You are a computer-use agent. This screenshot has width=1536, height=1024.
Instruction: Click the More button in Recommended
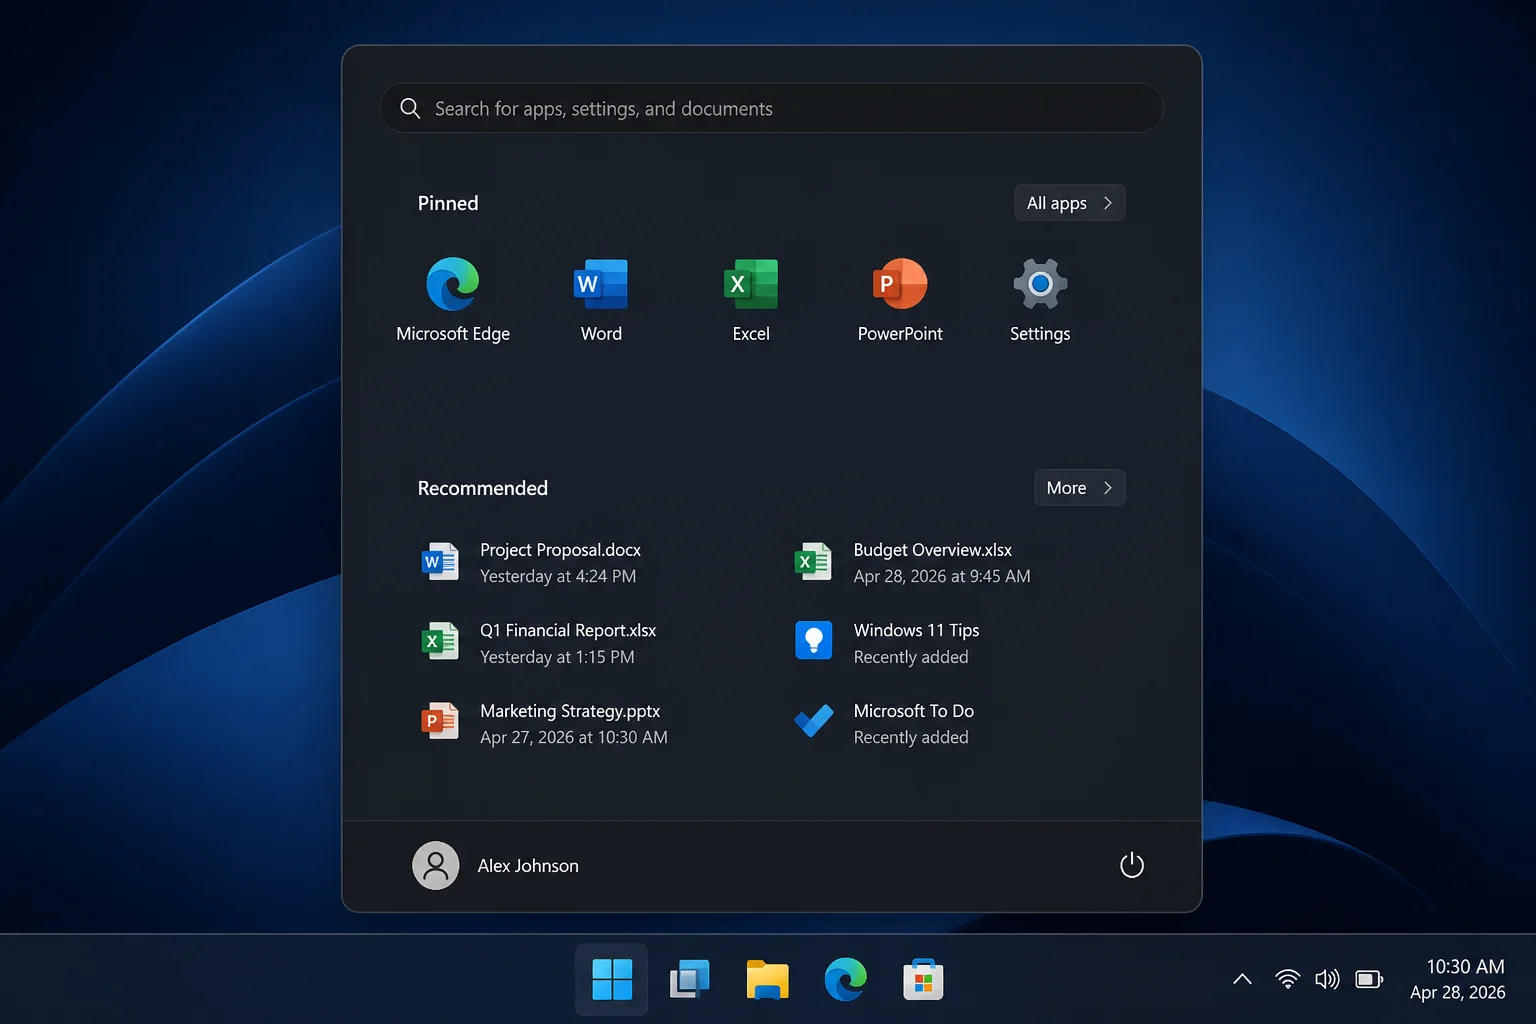pos(1080,488)
